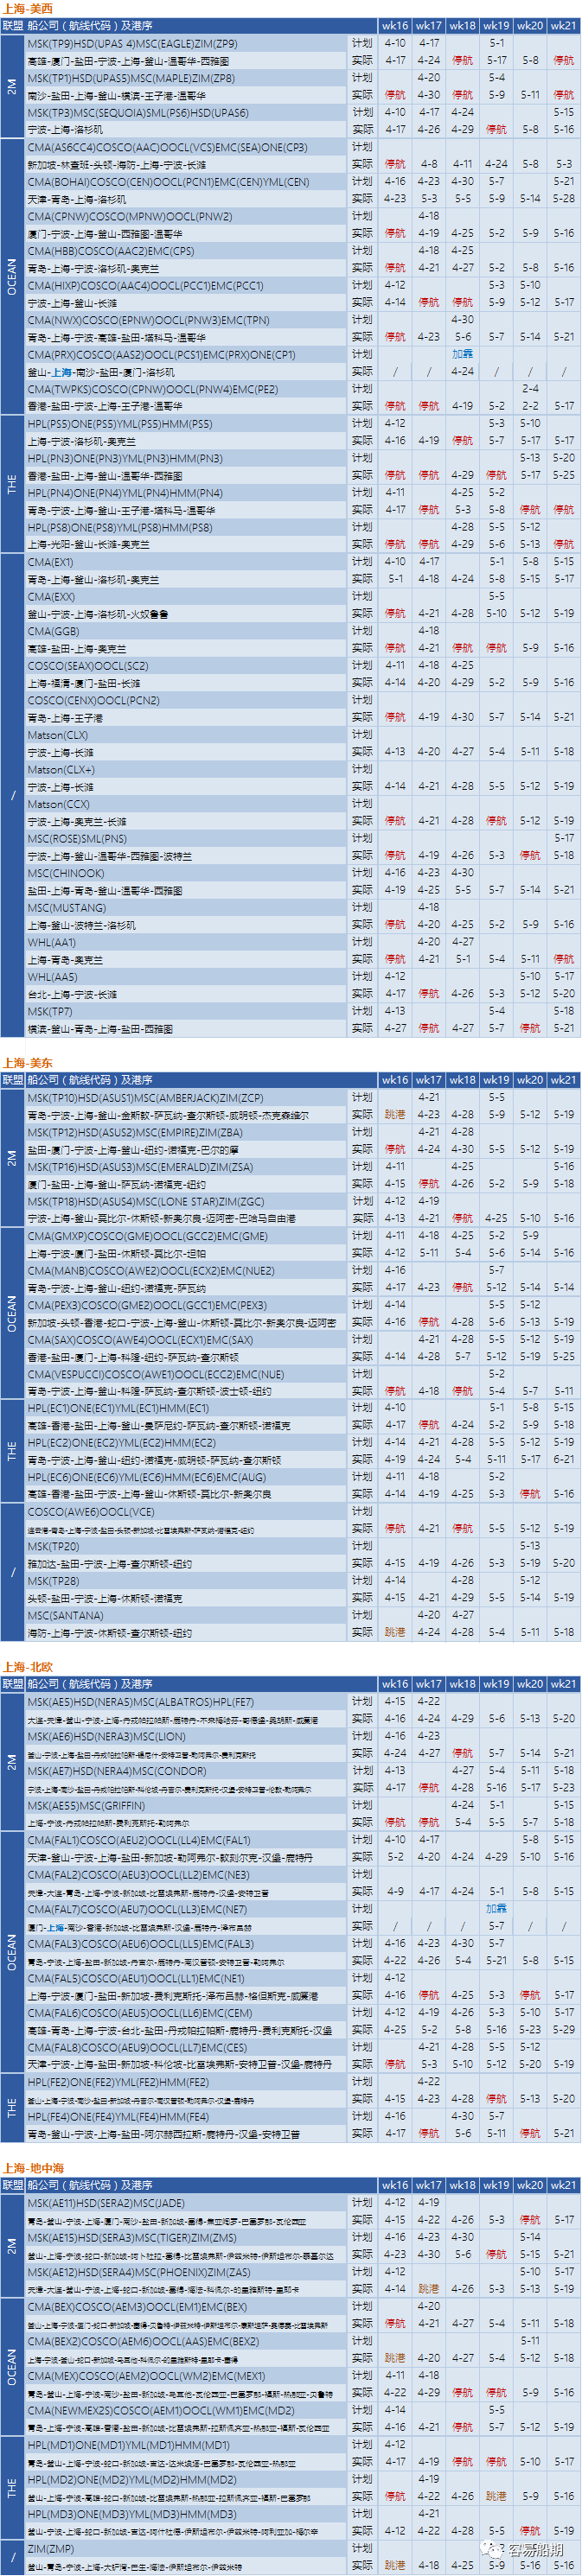Click the 上海-地中海 section heading
582x2576 pixels.
[34, 2167]
